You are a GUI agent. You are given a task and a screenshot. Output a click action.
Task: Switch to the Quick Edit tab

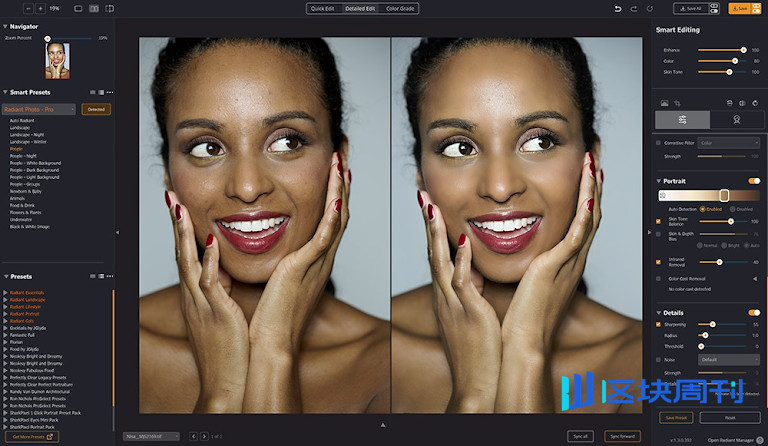coord(323,8)
